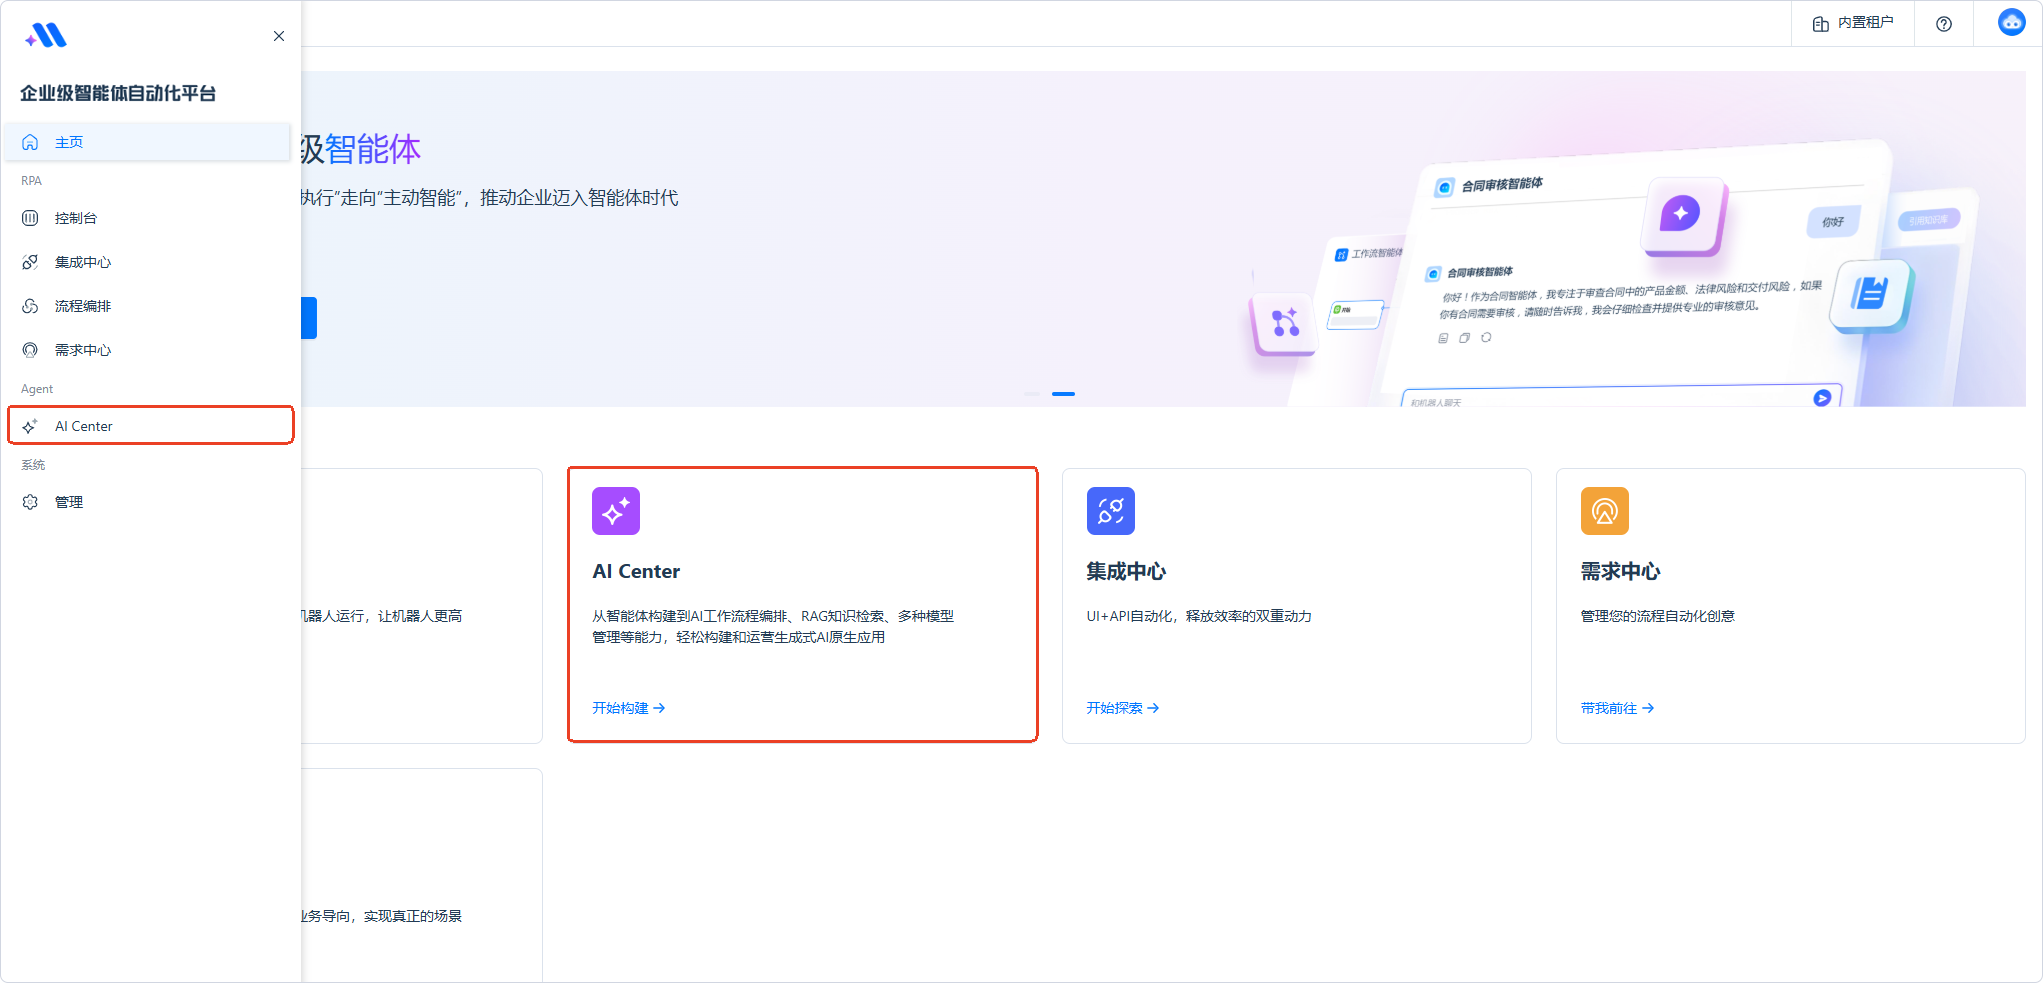2043x983 pixels.
Task: Click the blue 集成中心 card icon
Action: [x=1110, y=511]
